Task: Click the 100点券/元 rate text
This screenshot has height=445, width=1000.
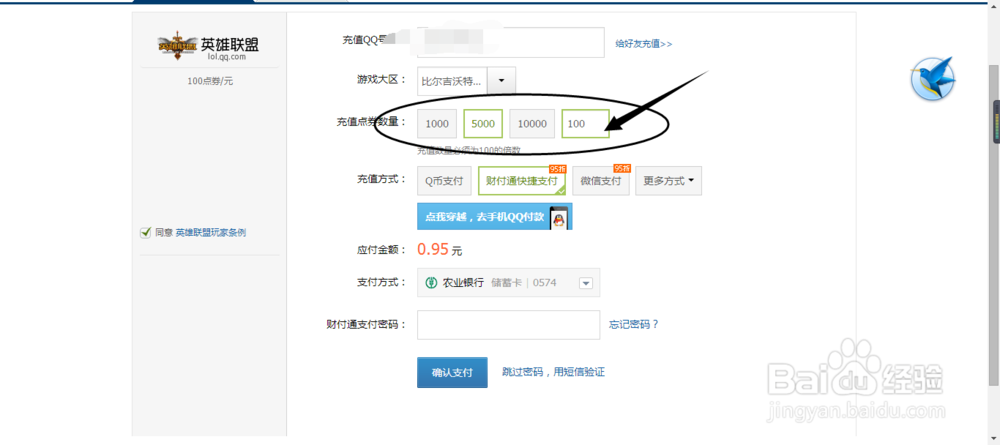Action: click(x=210, y=81)
